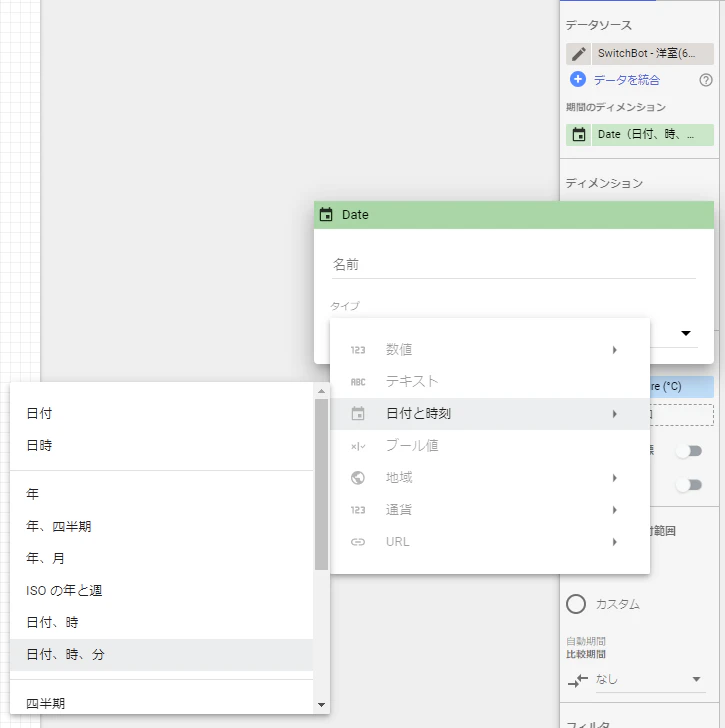The width and height of the screenshot is (725, 728).
Task: Click calendar icon in Date header
Action: pyautogui.click(x=326, y=214)
